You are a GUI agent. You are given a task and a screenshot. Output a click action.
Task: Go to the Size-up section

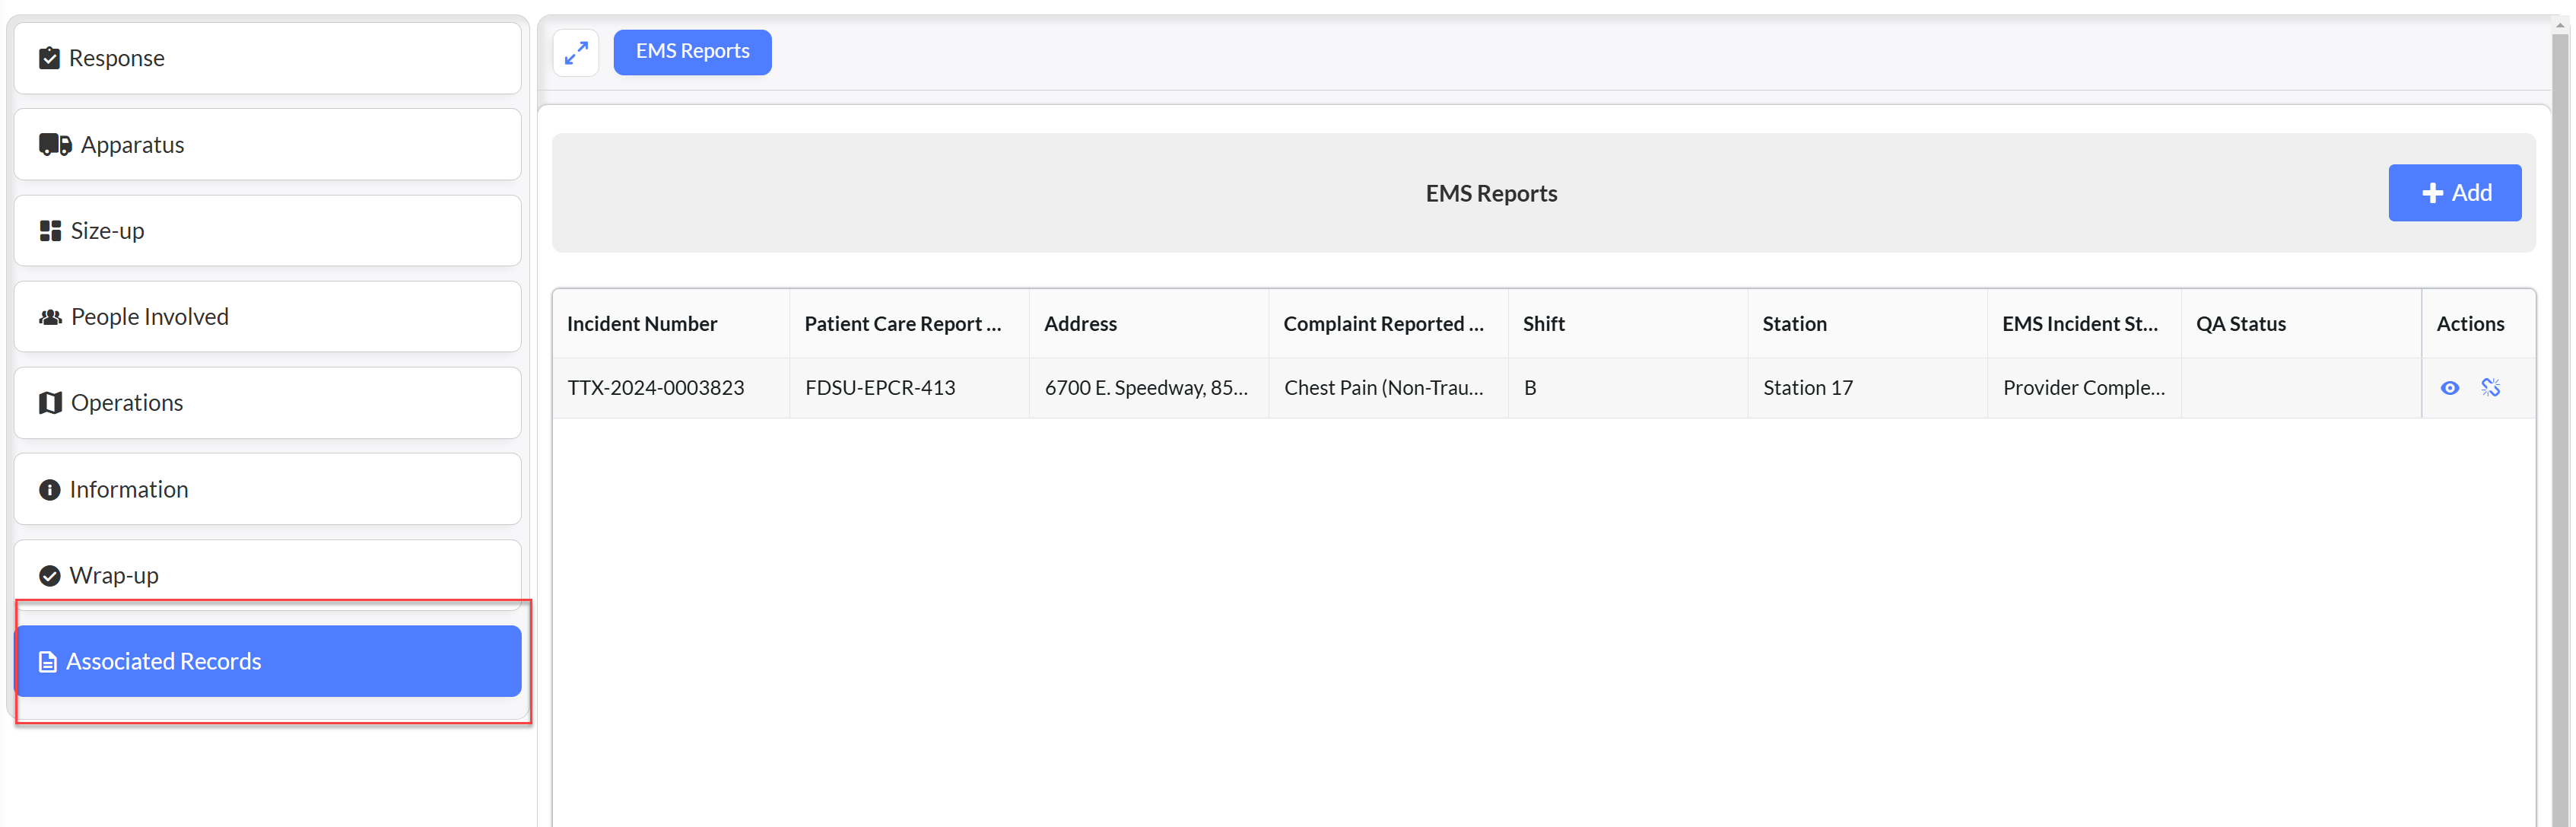tap(268, 231)
